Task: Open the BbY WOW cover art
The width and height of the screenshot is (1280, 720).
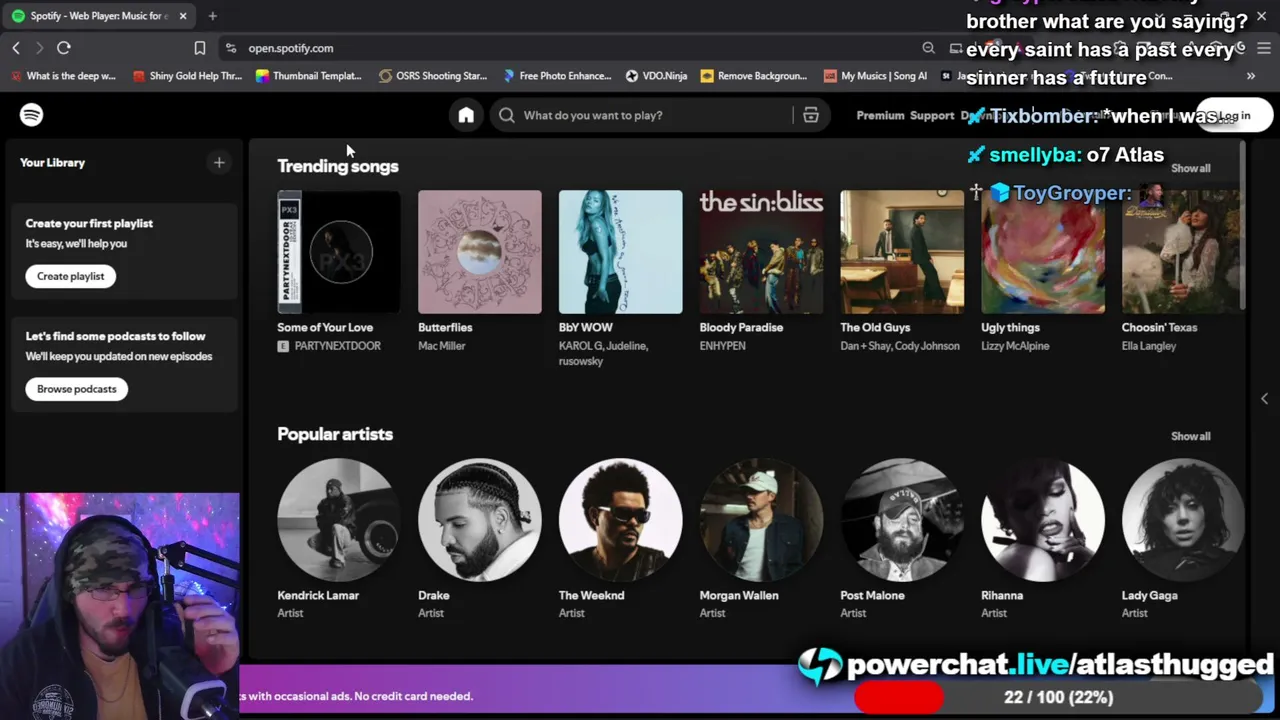Action: pyautogui.click(x=621, y=252)
